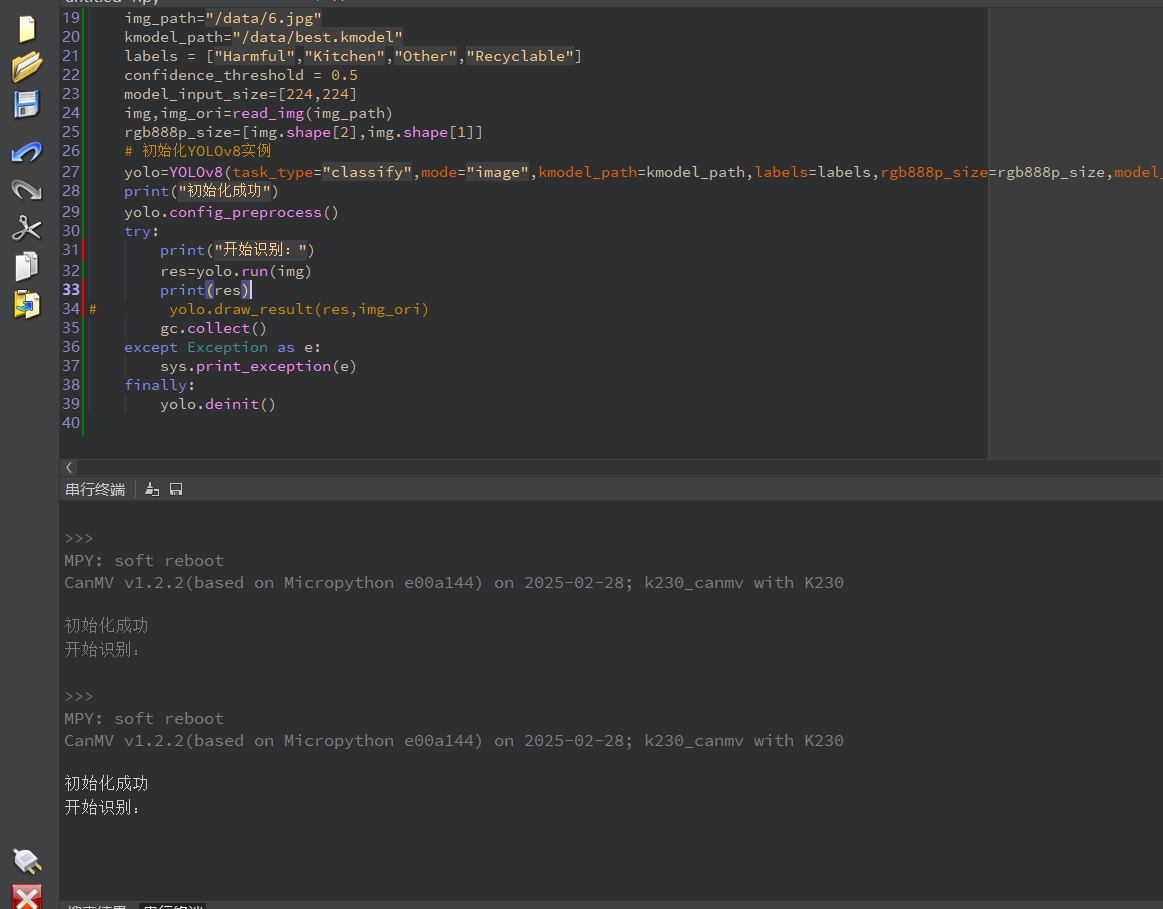The image size is (1163, 909).
Task: Click the comment "# 初始化YOLOv8实例"
Action: [198, 151]
